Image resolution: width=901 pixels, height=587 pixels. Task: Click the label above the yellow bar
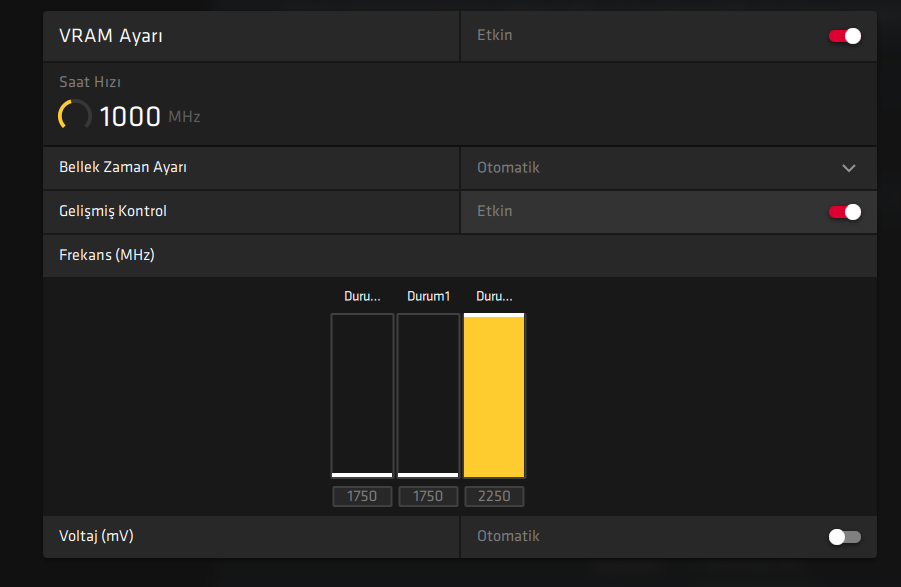coord(494,297)
